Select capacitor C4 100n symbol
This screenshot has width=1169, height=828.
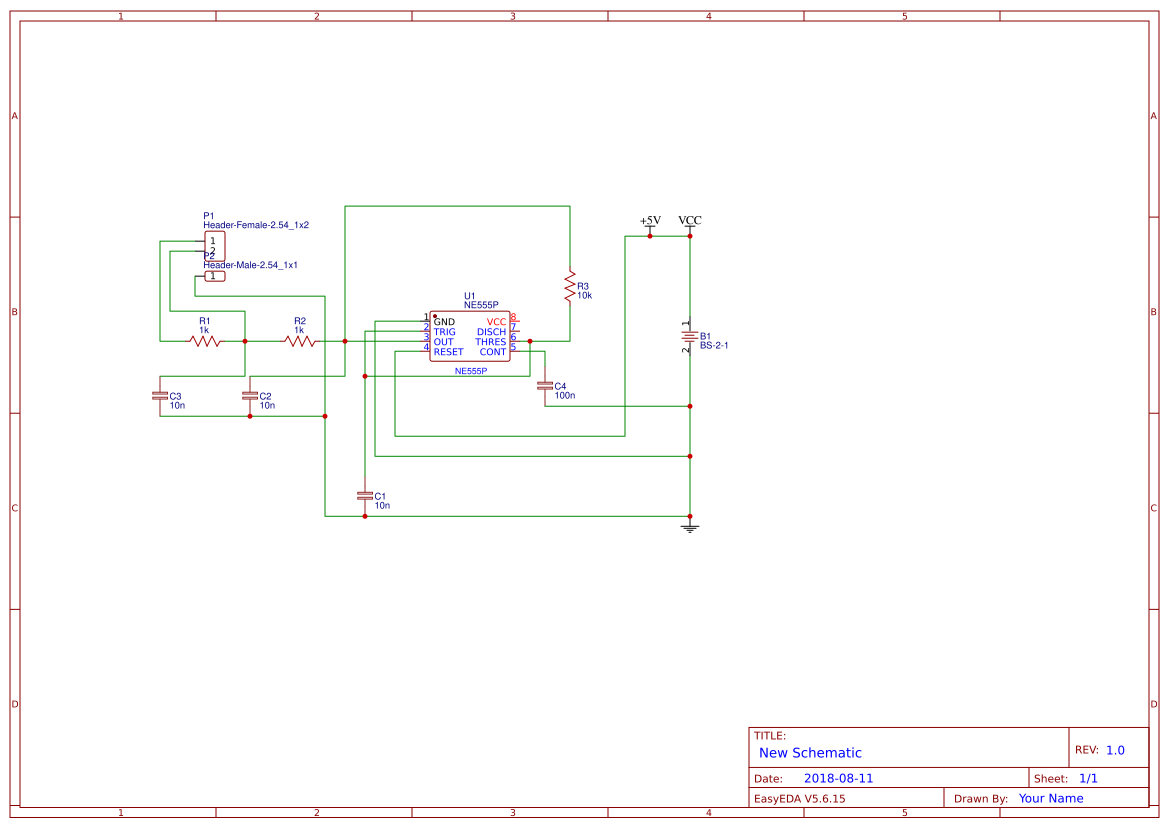click(546, 386)
